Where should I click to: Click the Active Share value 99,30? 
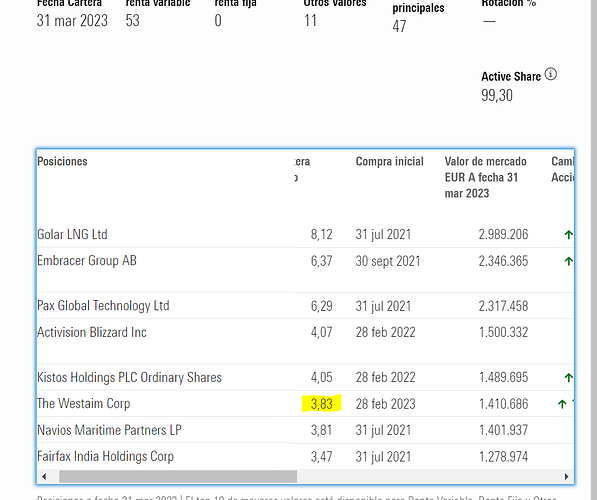tap(497, 95)
